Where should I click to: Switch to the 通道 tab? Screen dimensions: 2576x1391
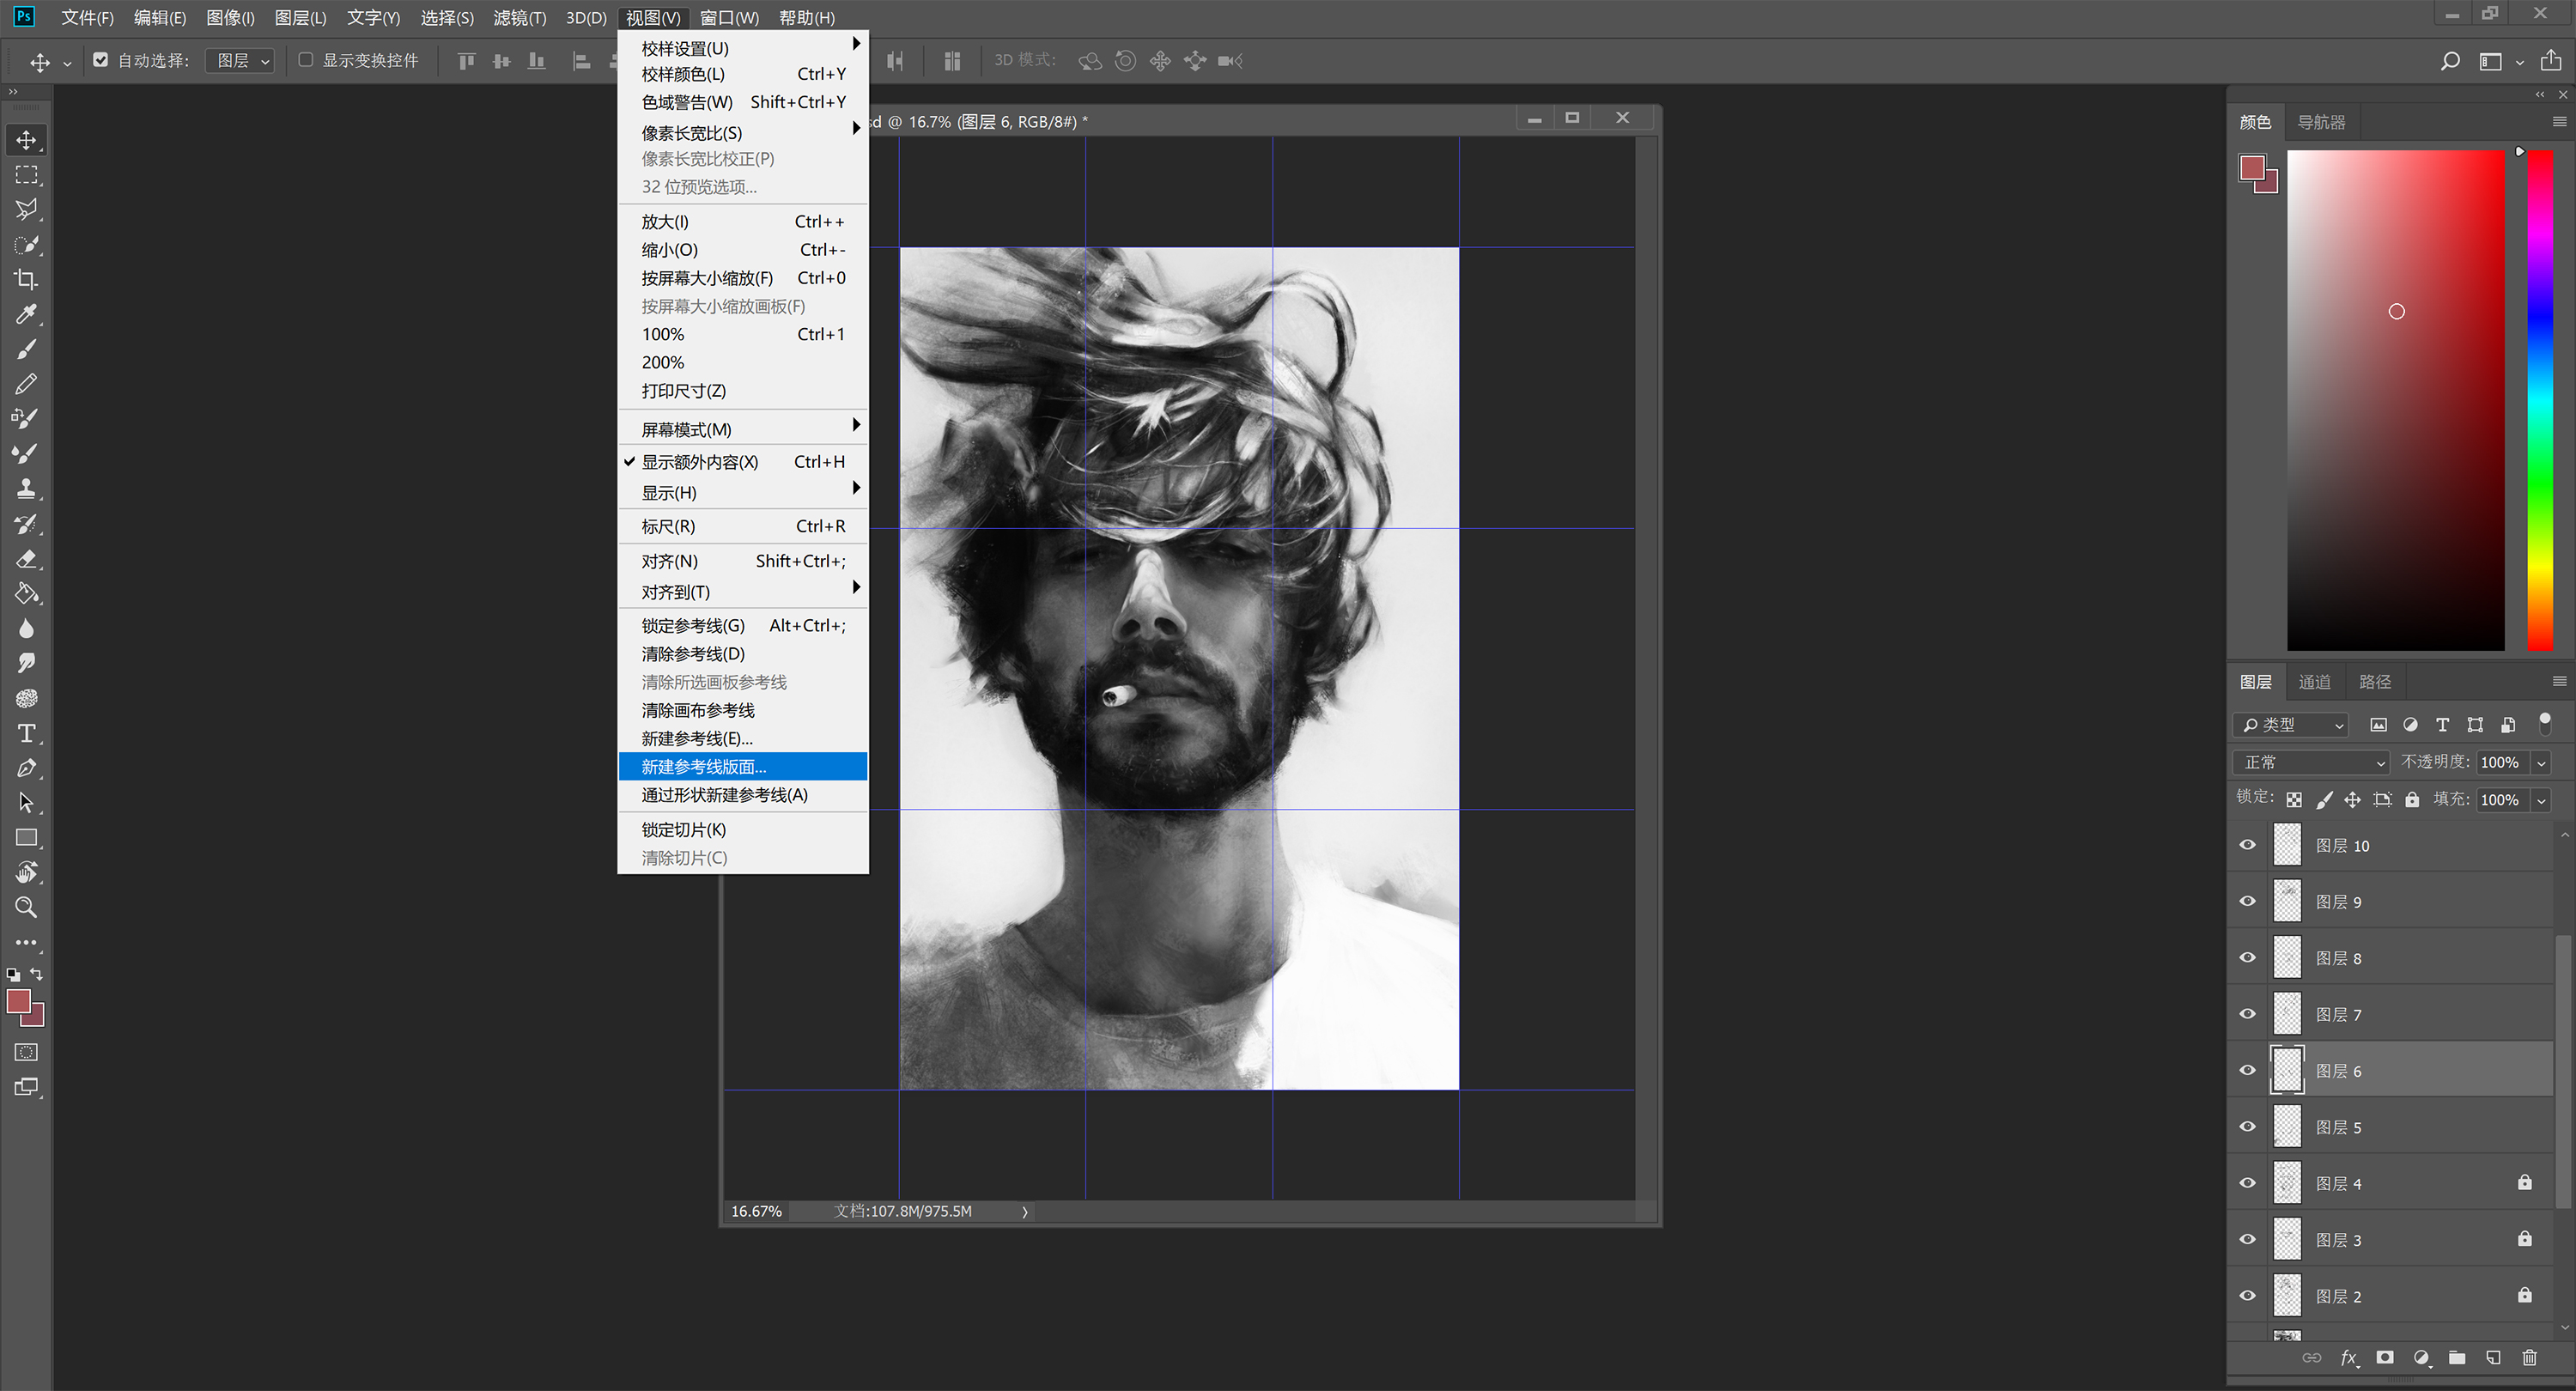pyautogui.click(x=2314, y=682)
